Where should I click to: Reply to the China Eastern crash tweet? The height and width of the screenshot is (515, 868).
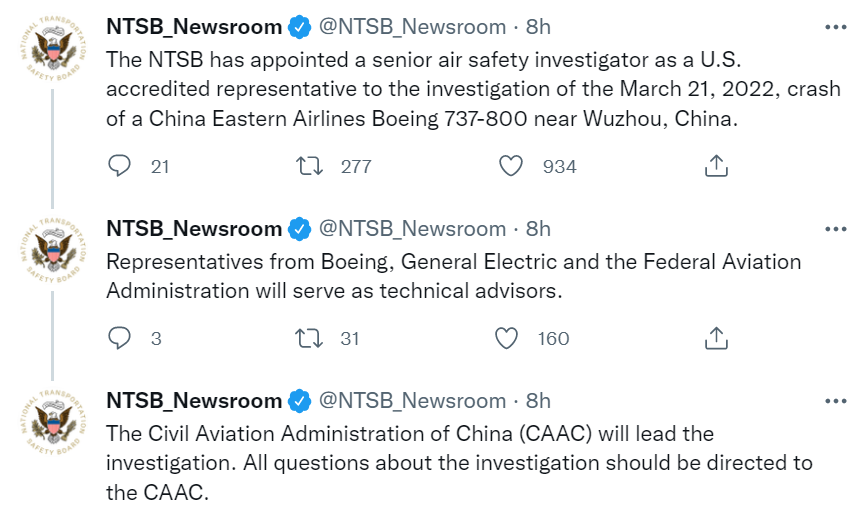(119, 166)
